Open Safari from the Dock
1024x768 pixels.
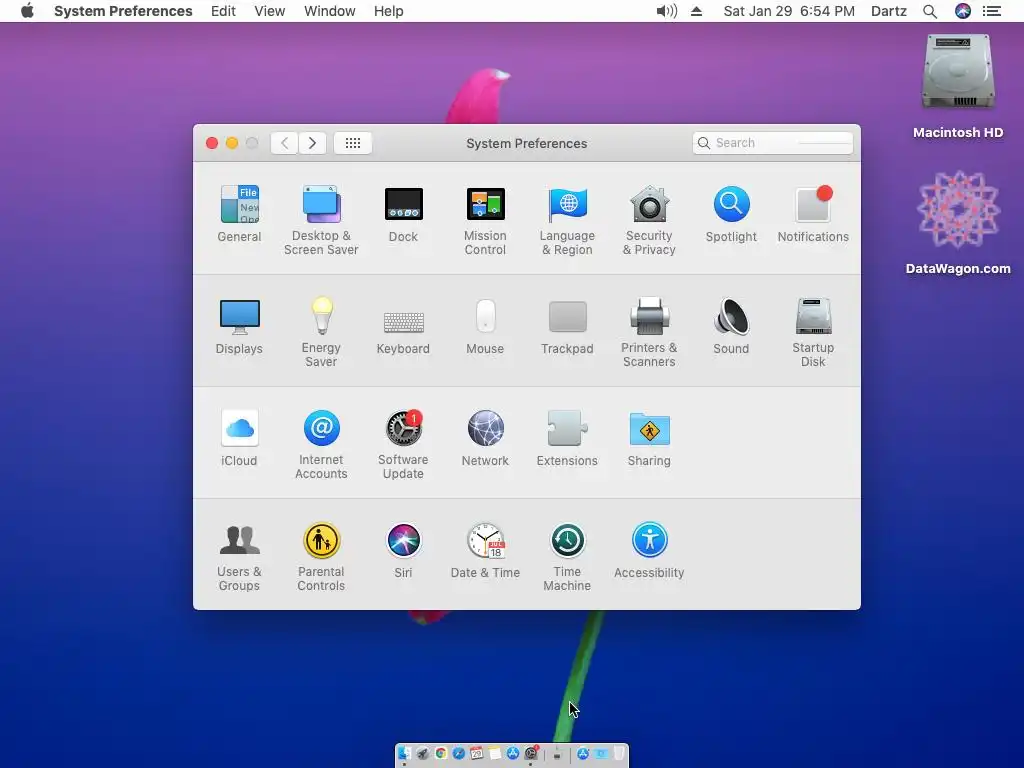(x=458, y=754)
